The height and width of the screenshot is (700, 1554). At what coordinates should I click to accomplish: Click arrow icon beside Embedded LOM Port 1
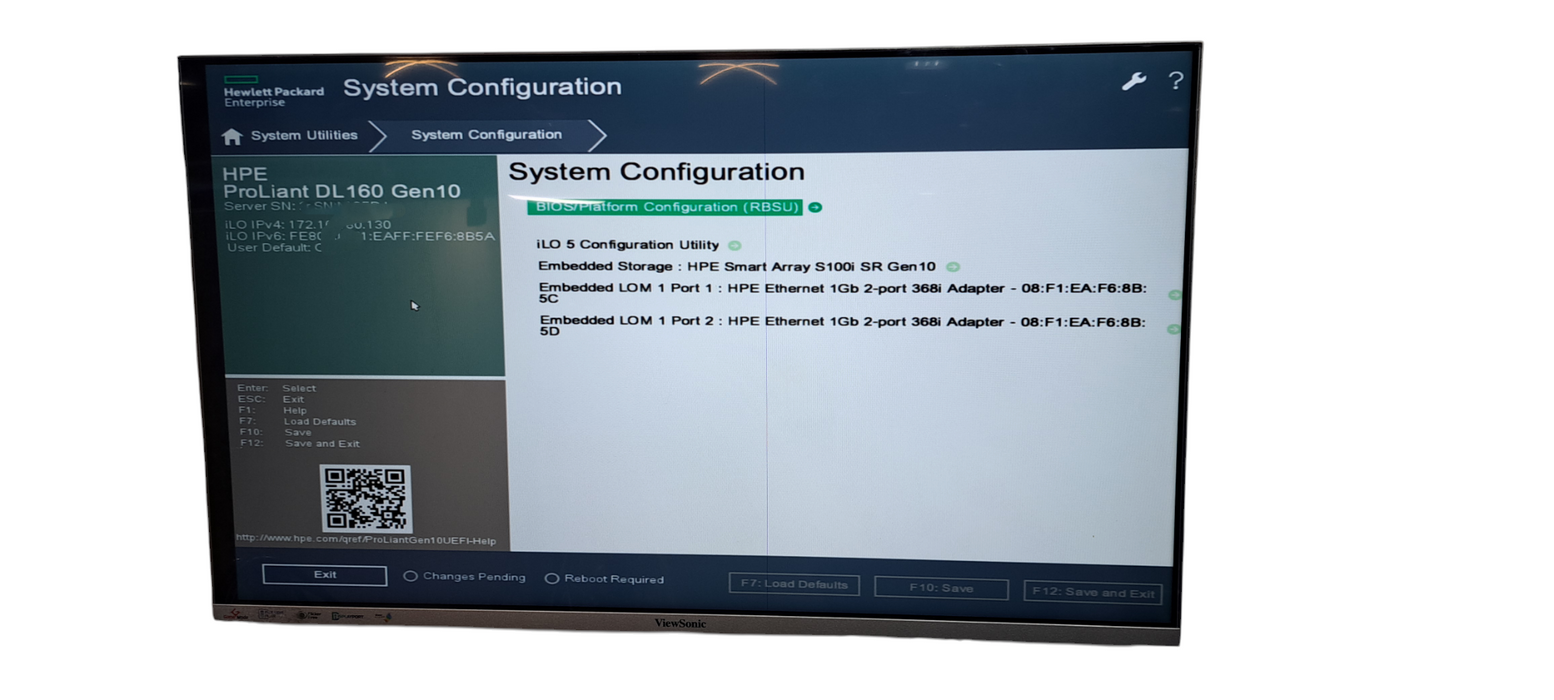(1174, 295)
